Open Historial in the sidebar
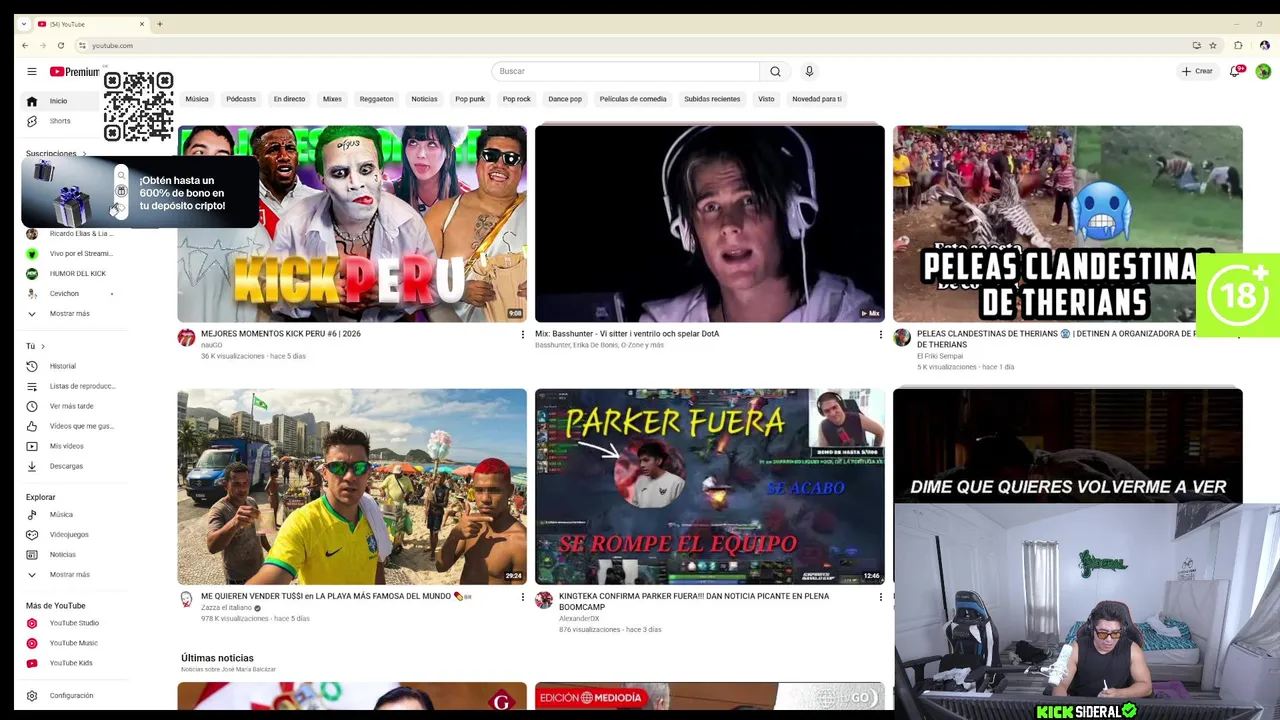This screenshot has height=720, width=1280. [x=62, y=366]
